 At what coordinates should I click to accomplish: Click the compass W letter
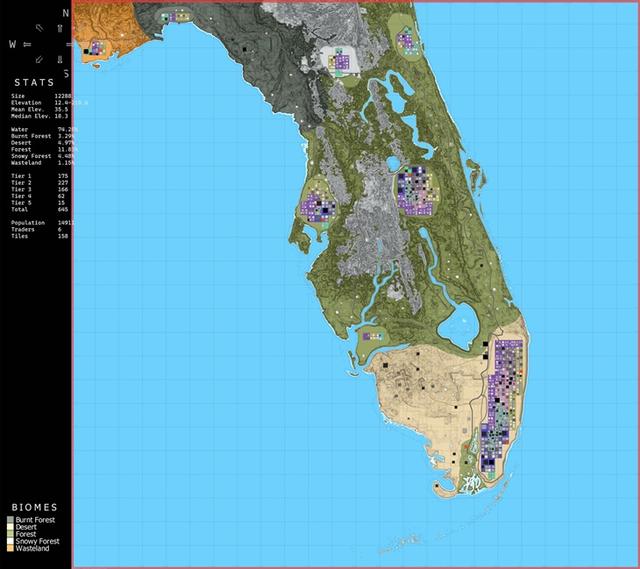click(x=13, y=44)
